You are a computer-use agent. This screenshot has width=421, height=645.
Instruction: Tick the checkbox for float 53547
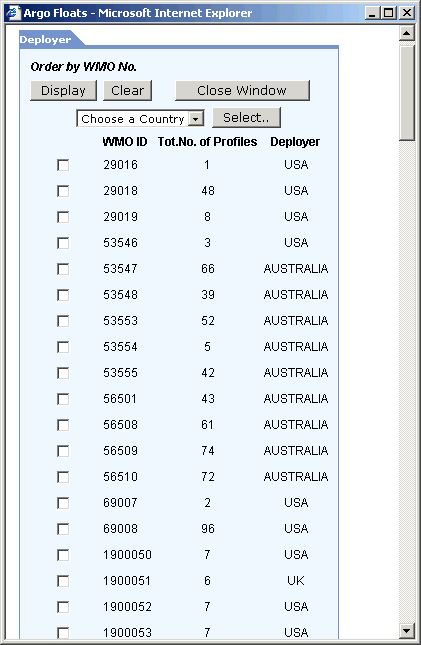(63, 269)
